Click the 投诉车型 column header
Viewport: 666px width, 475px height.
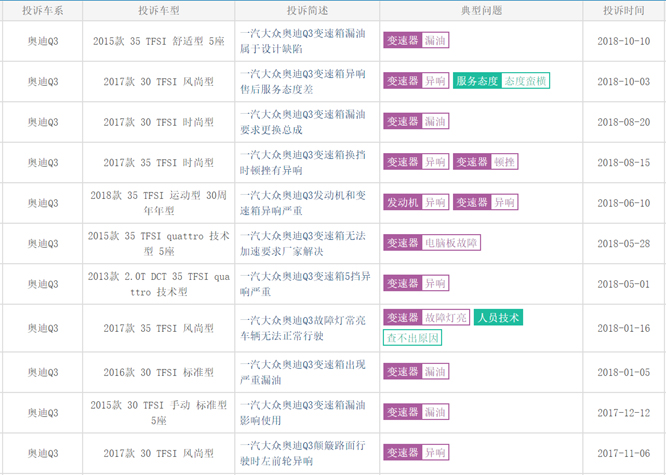(x=158, y=11)
